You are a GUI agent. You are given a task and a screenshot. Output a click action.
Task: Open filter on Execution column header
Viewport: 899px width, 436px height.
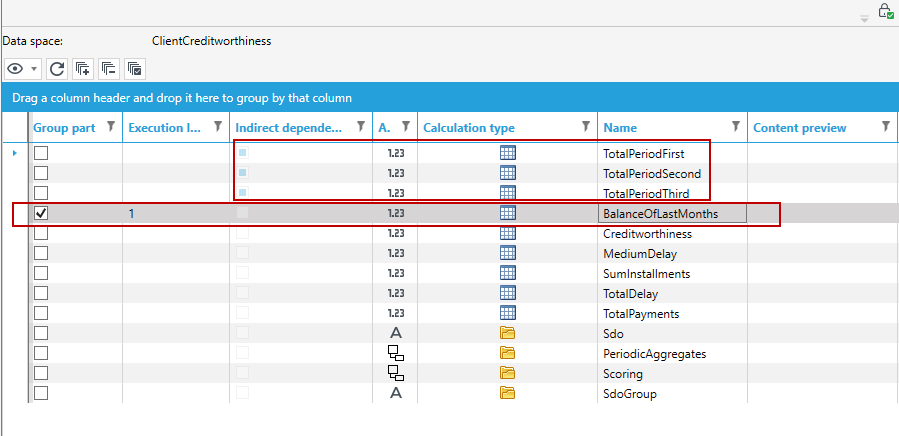pyautogui.click(x=218, y=127)
